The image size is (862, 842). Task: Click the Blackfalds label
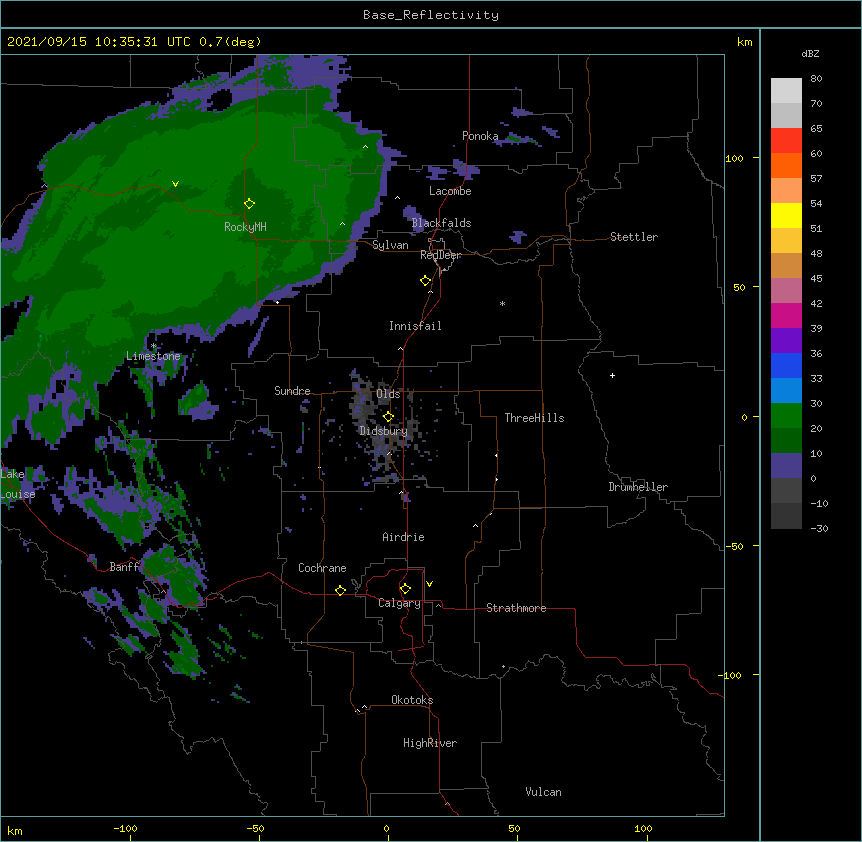coord(441,223)
